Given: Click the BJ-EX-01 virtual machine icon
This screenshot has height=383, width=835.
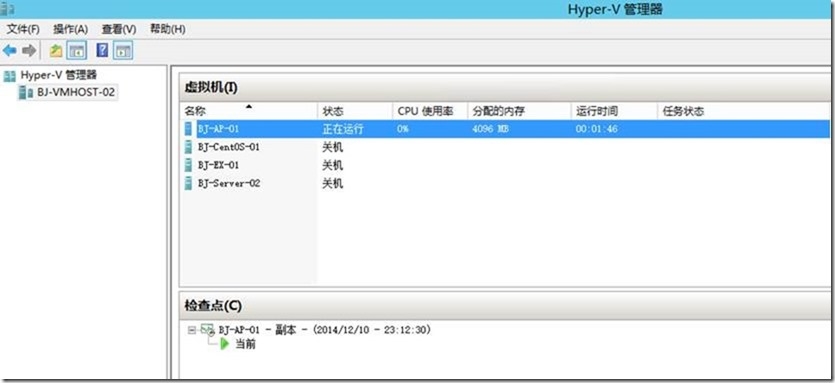Looking at the screenshot, I should pyautogui.click(x=188, y=165).
